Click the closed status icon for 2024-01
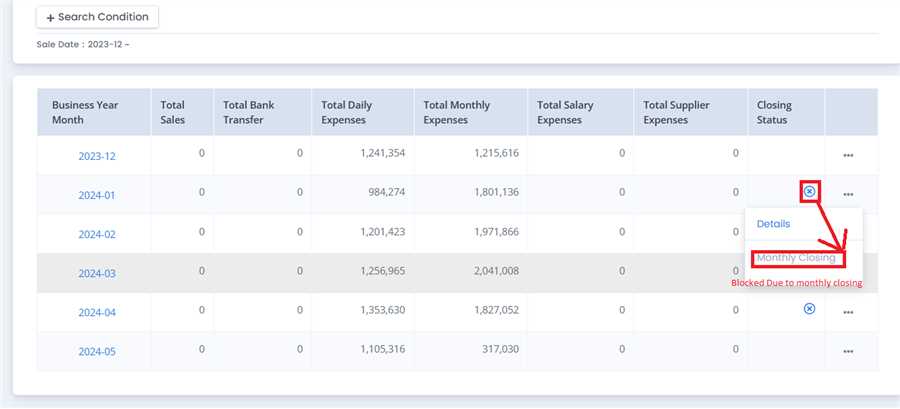900x409 pixels. tap(810, 191)
